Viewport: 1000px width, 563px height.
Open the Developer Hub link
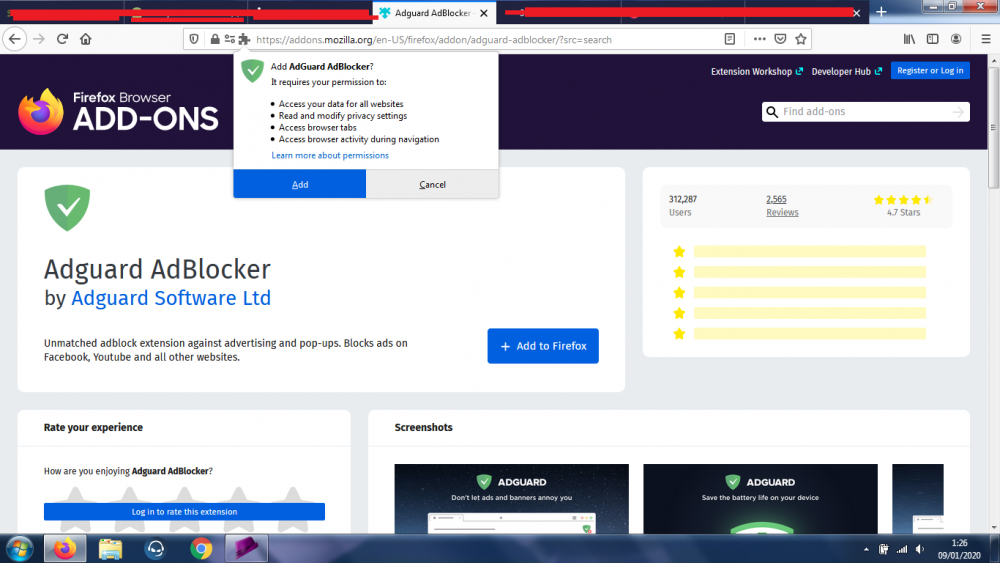pos(846,71)
